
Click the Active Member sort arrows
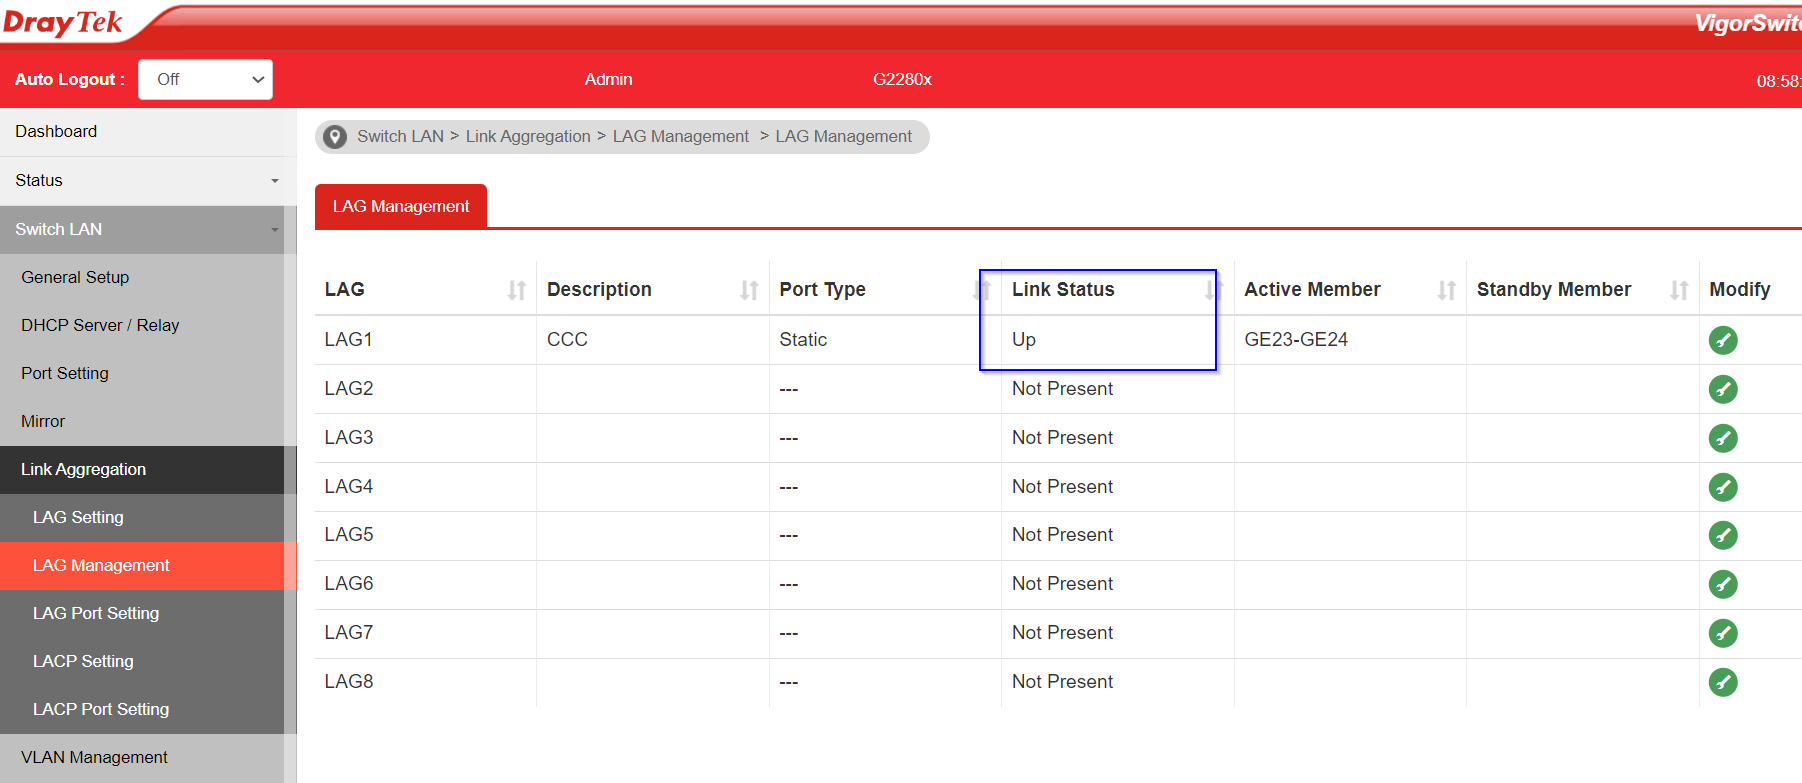[x=1446, y=290]
